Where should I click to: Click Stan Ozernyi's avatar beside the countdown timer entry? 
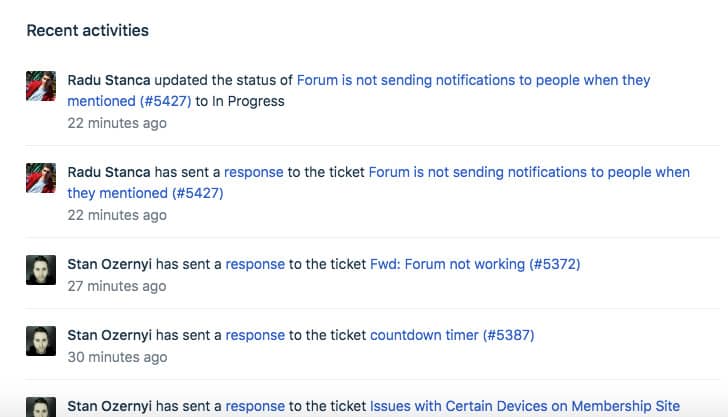point(41,341)
